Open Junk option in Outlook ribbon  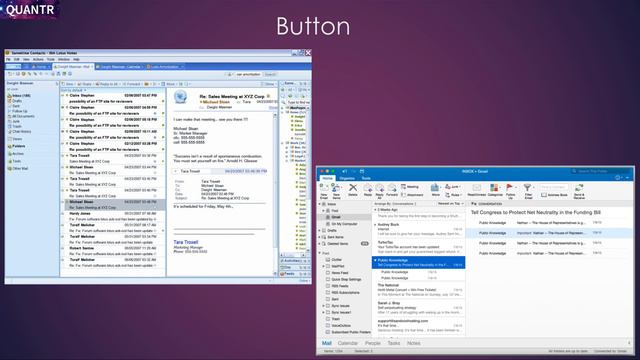(x=453, y=187)
